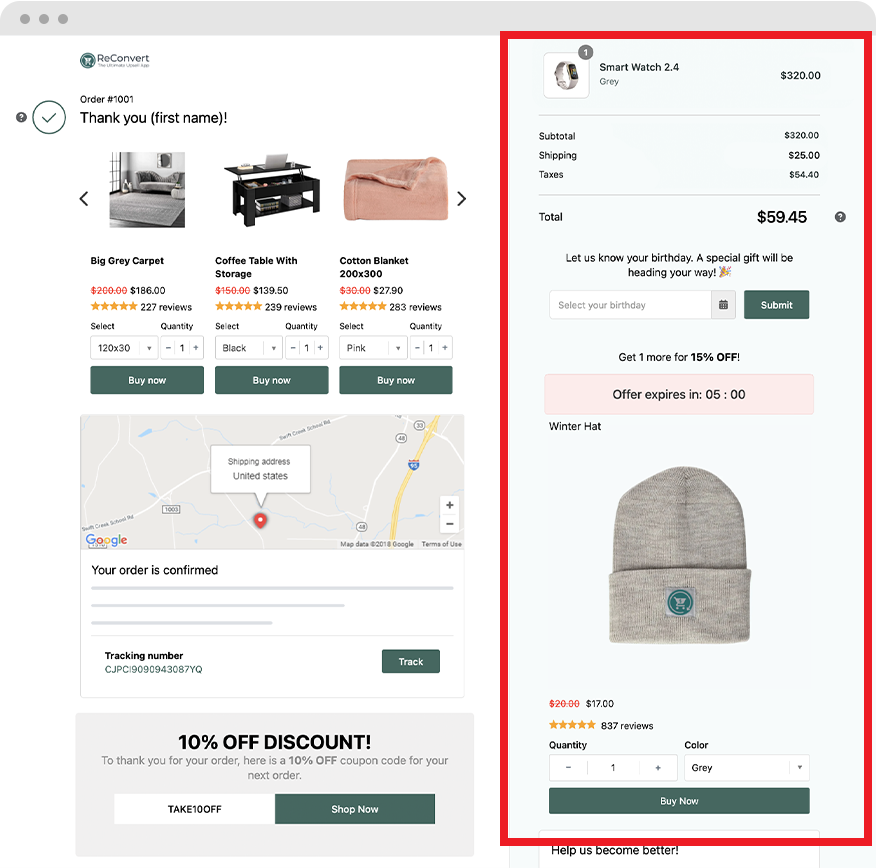This screenshot has width=876, height=868.
Task: Click Shop Now in discount banner
Action: tap(355, 809)
